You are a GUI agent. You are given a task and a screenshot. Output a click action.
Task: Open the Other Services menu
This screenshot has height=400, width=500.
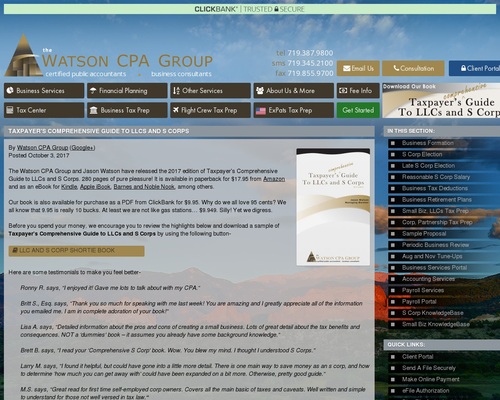click(x=210, y=91)
